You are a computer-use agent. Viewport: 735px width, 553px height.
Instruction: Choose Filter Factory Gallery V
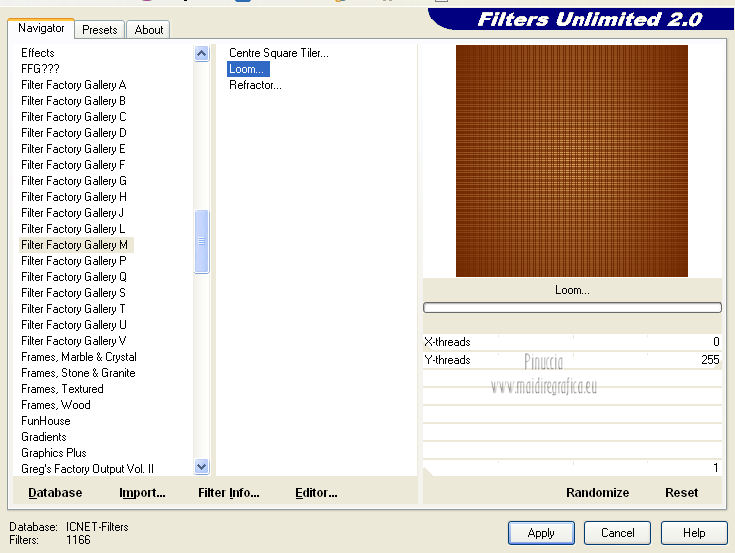coord(74,341)
